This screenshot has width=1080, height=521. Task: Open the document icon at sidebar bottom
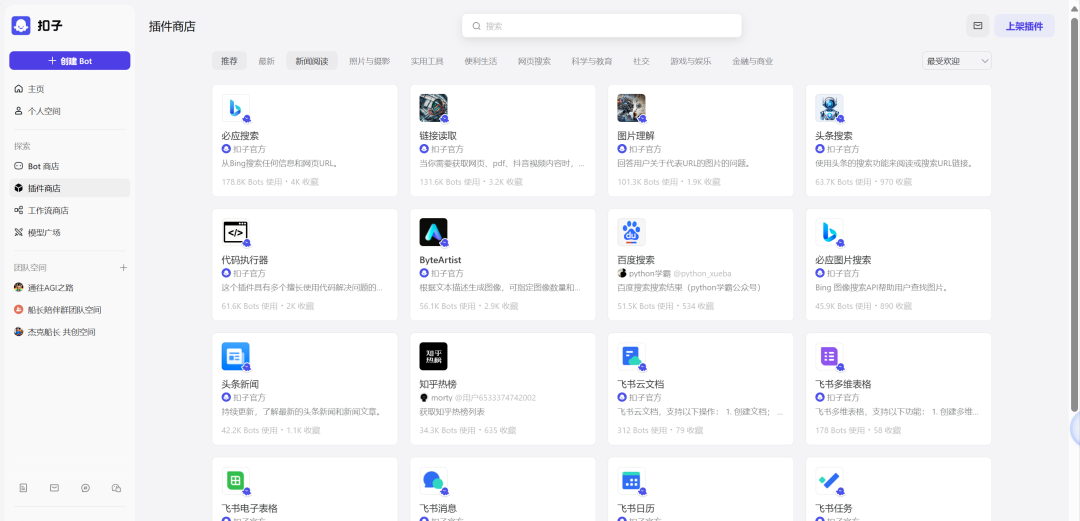click(23, 488)
